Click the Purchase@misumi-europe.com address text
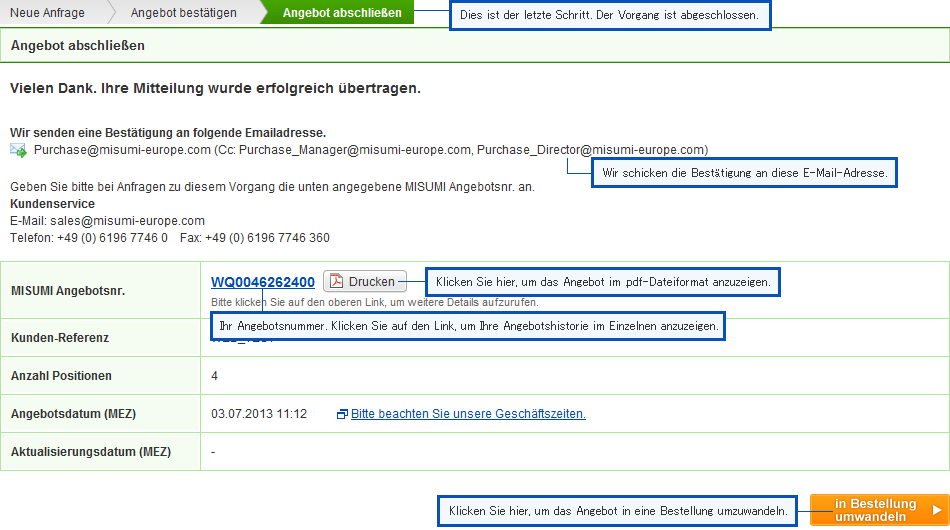The width and height of the screenshot is (950, 530). click(122, 150)
